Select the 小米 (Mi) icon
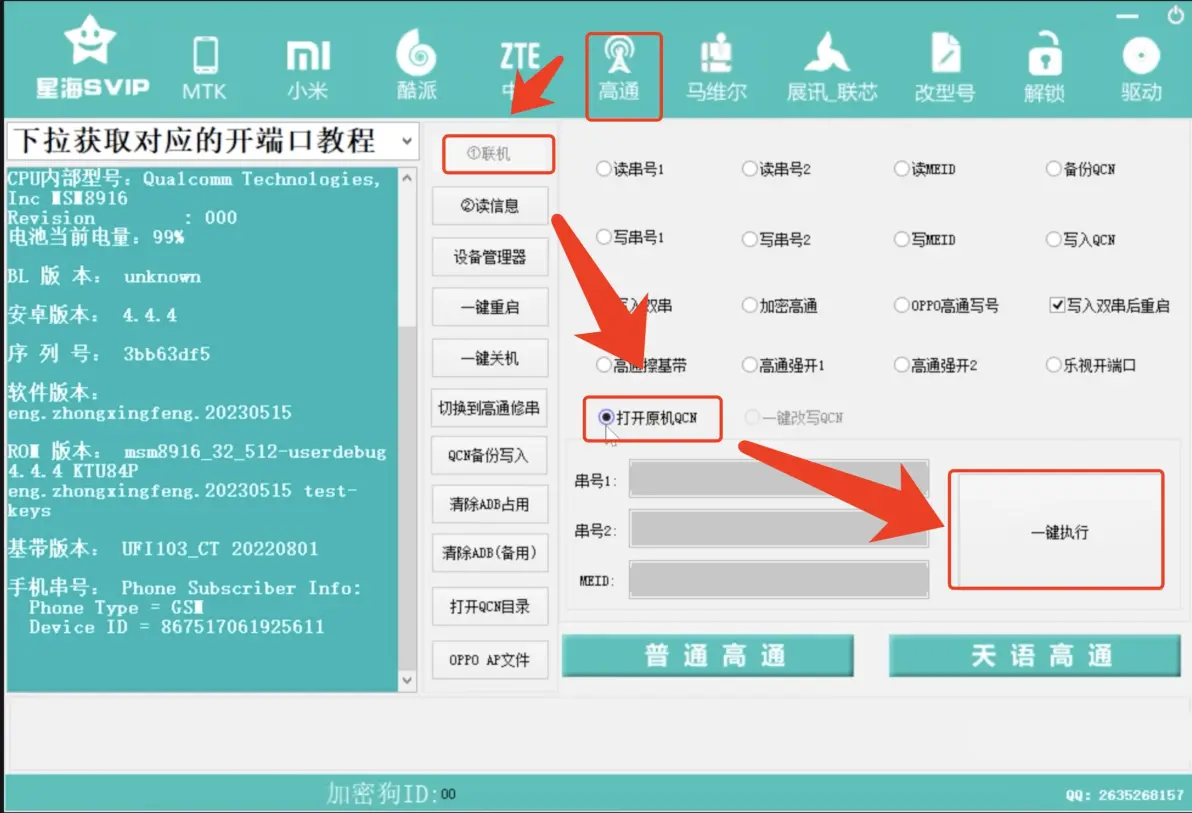1192x813 pixels. tap(308, 66)
